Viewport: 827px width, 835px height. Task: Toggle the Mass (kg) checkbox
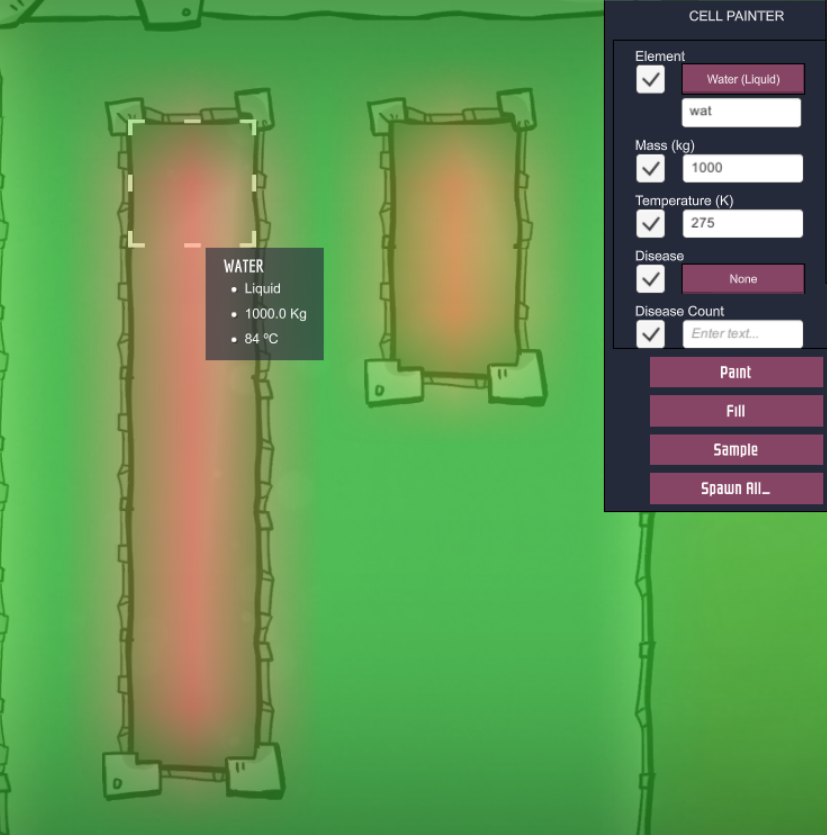[x=650, y=168]
